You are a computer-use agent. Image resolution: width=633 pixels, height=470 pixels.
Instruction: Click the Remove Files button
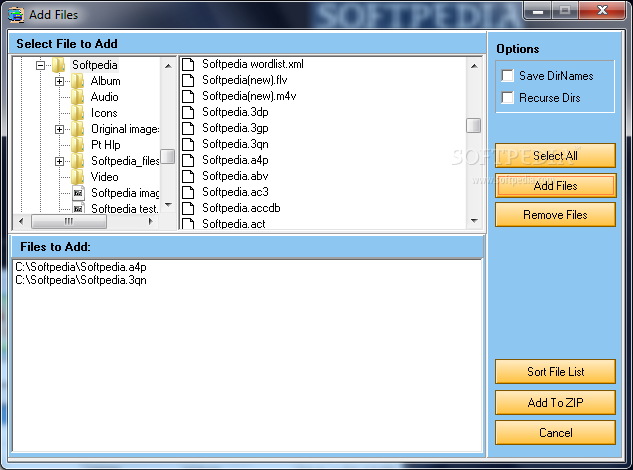click(555, 215)
